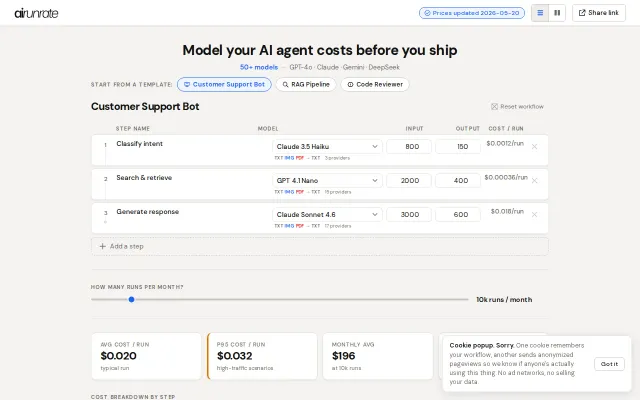
Task: Click the airunrate logo
Action: [x=36, y=13]
